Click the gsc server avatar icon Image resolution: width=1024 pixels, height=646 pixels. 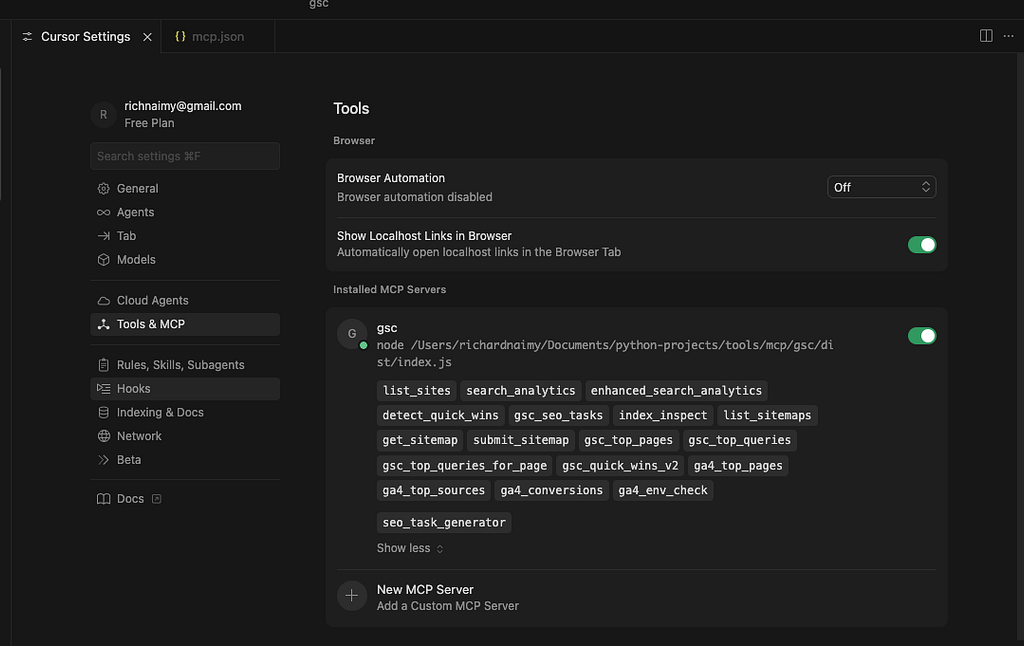[352, 334]
